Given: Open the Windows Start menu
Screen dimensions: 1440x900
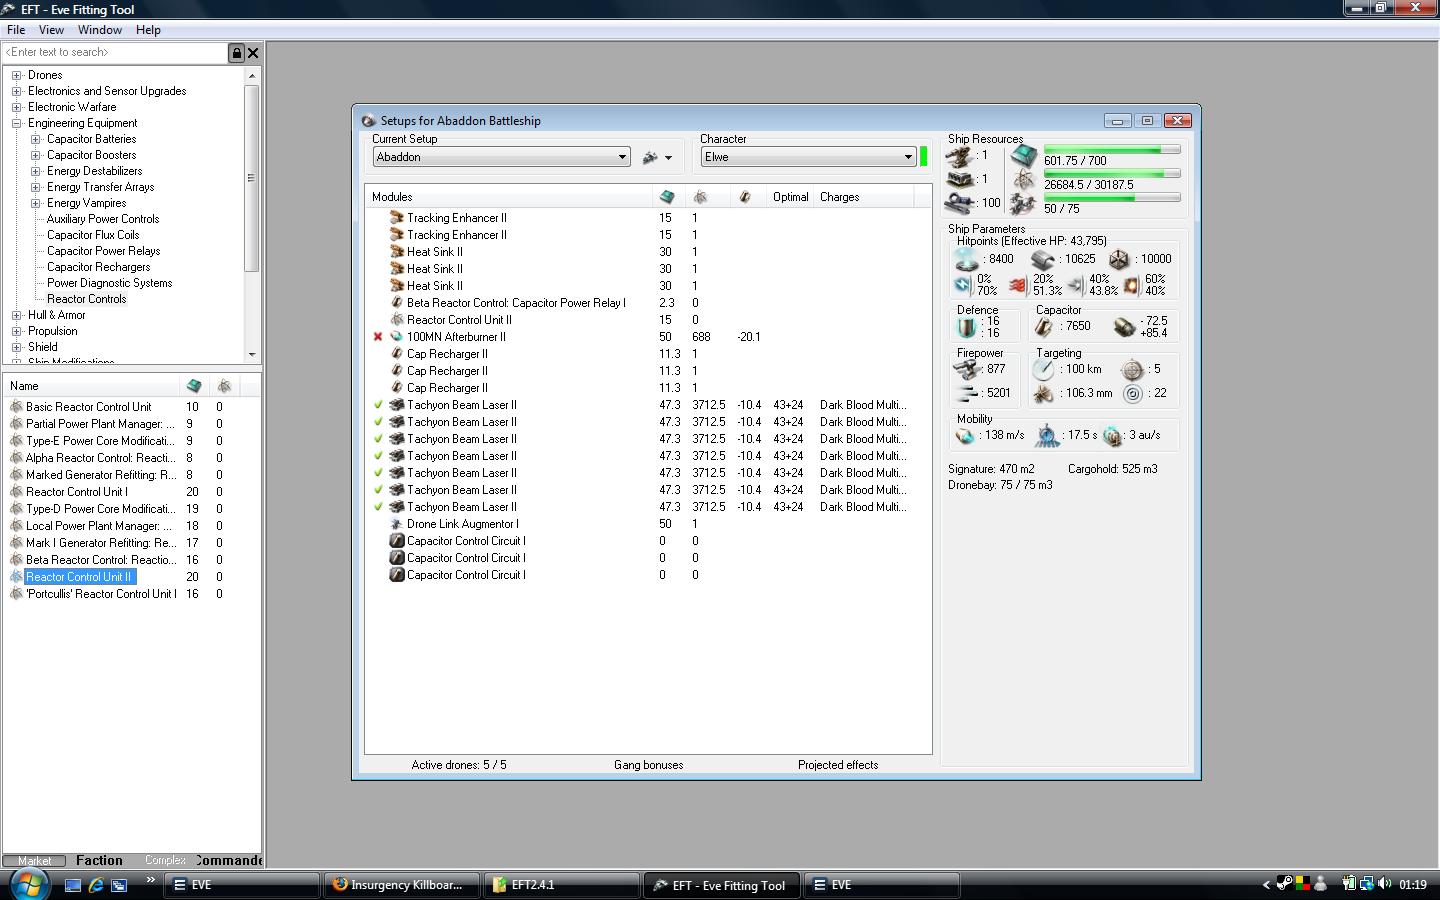Looking at the screenshot, I should [28, 884].
